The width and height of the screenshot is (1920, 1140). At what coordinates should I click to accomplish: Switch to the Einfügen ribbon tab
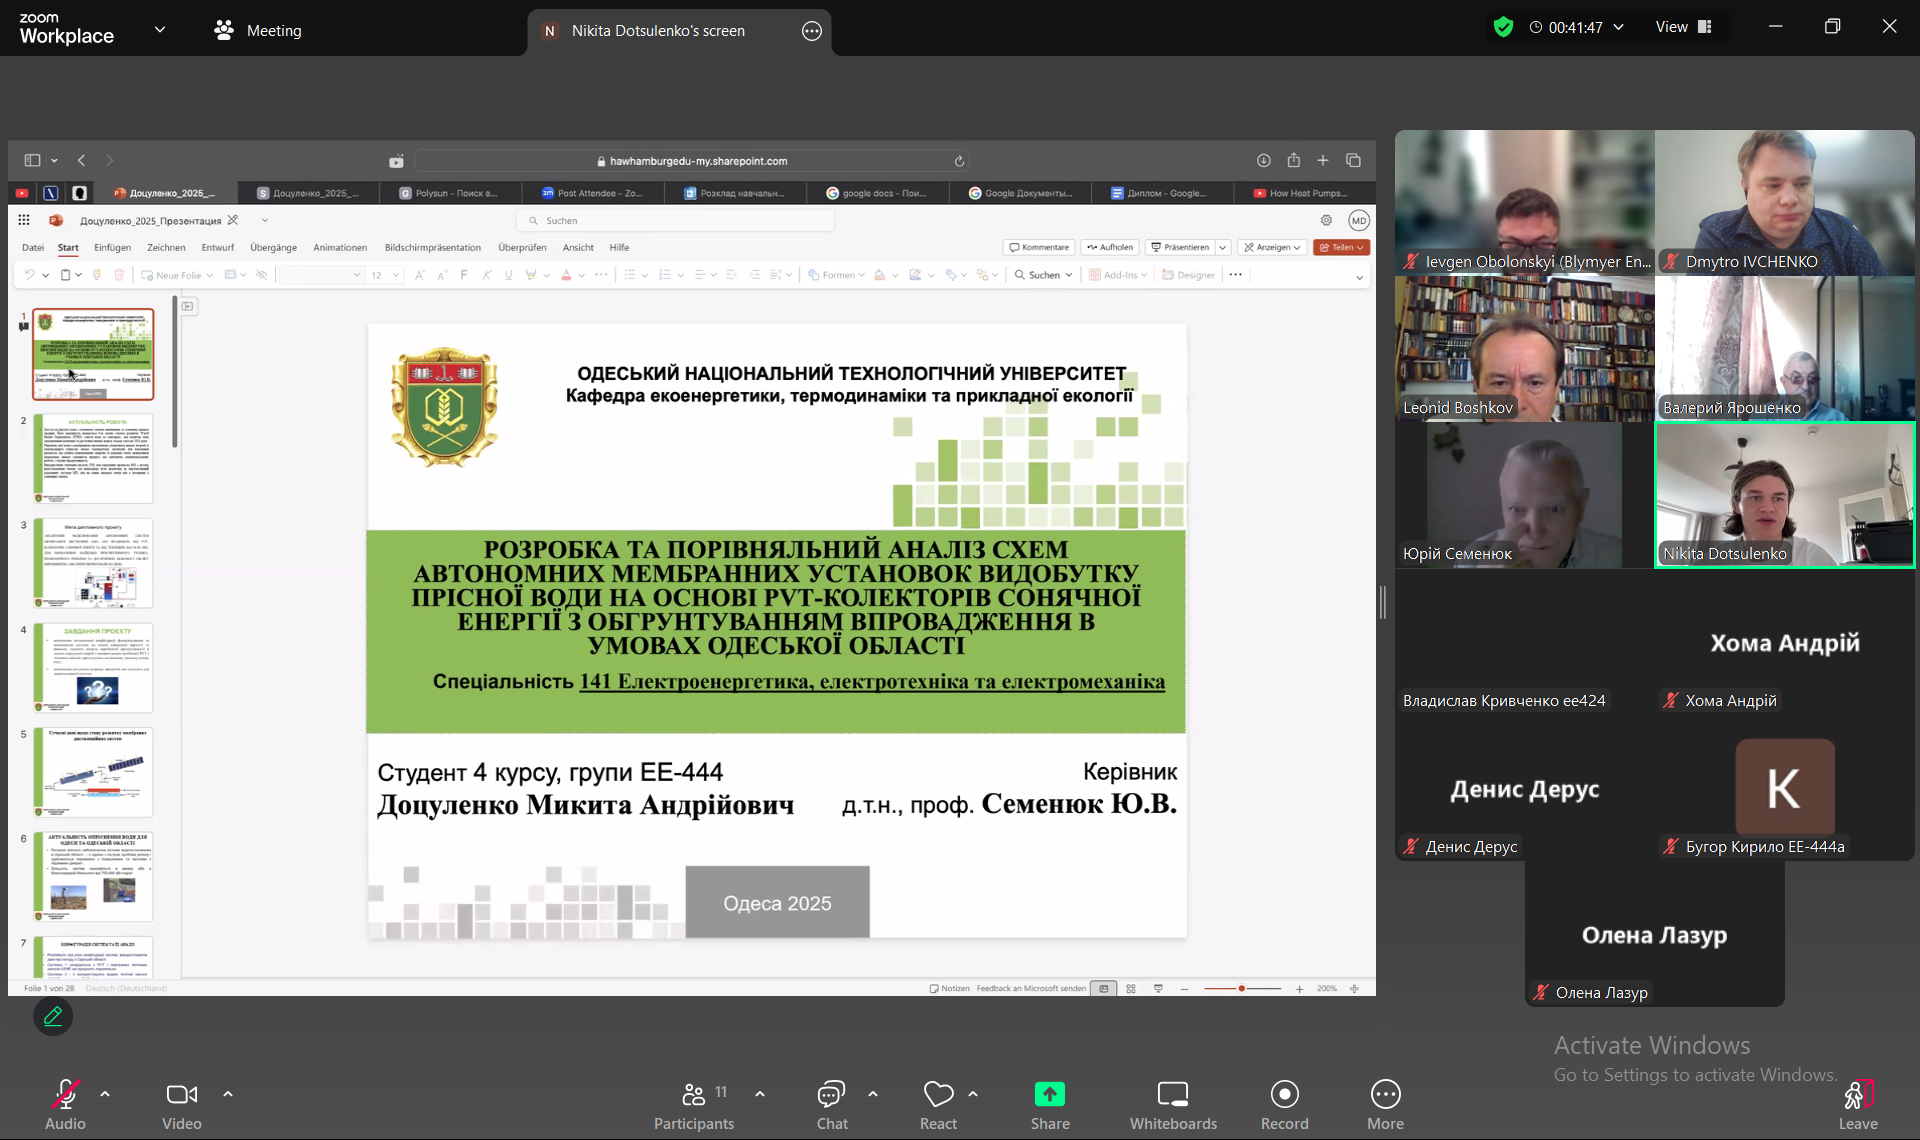(112, 247)
